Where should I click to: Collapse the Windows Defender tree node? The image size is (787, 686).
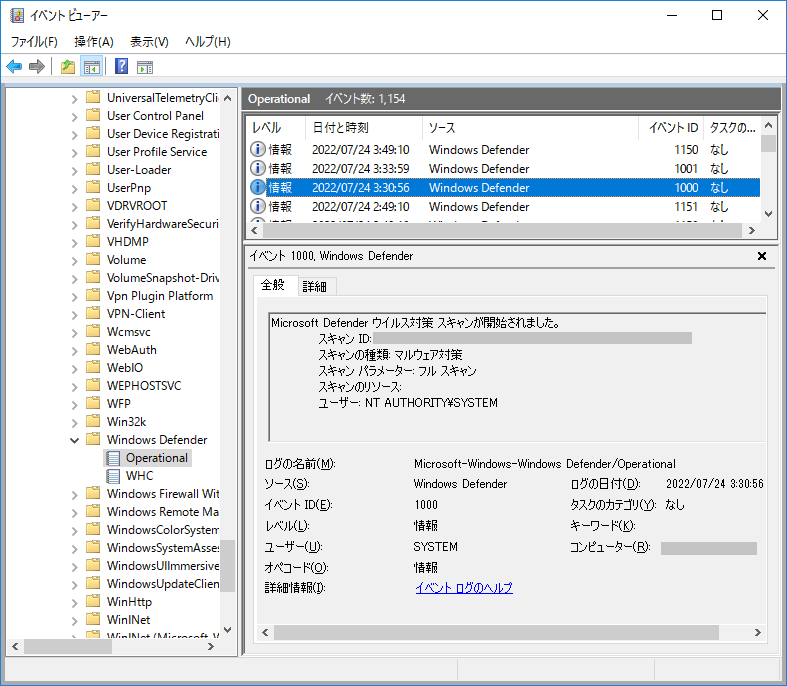point(74,441)
